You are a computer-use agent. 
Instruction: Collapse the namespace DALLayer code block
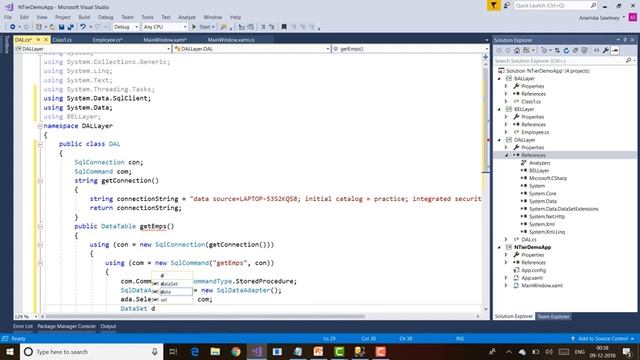(40, 126)
